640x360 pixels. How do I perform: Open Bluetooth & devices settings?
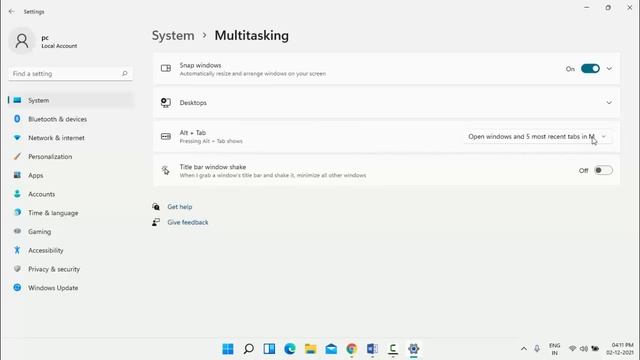pos(71,119)
